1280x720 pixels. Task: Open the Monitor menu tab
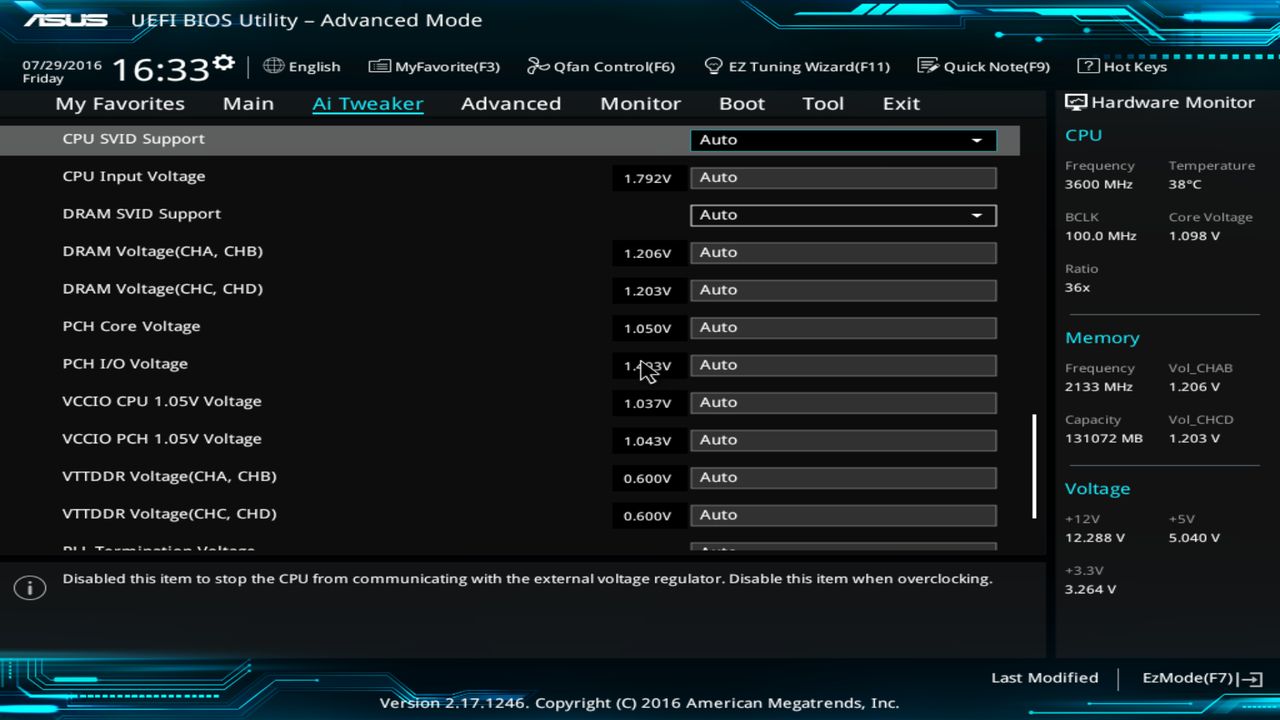pyautogui.click(x=640, y=103)
